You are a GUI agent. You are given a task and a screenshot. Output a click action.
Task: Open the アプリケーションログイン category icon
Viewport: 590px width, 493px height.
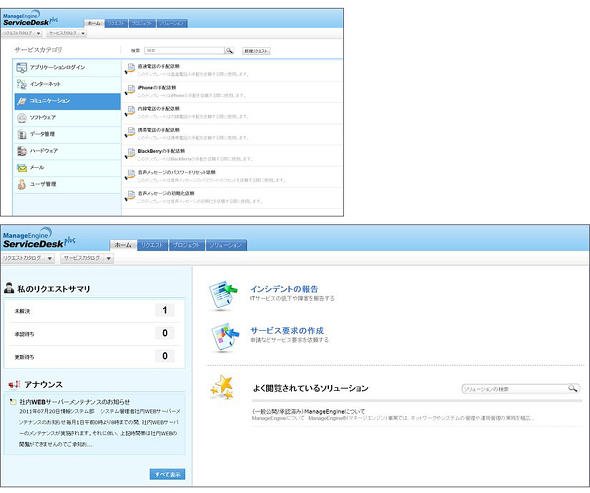pos(22,67)
